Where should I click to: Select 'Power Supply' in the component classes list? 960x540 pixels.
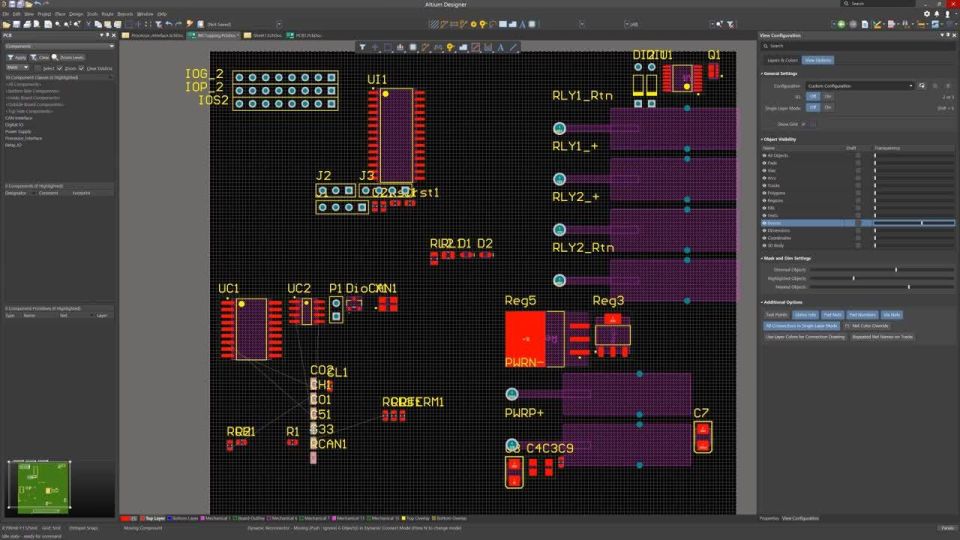[18, 132]
